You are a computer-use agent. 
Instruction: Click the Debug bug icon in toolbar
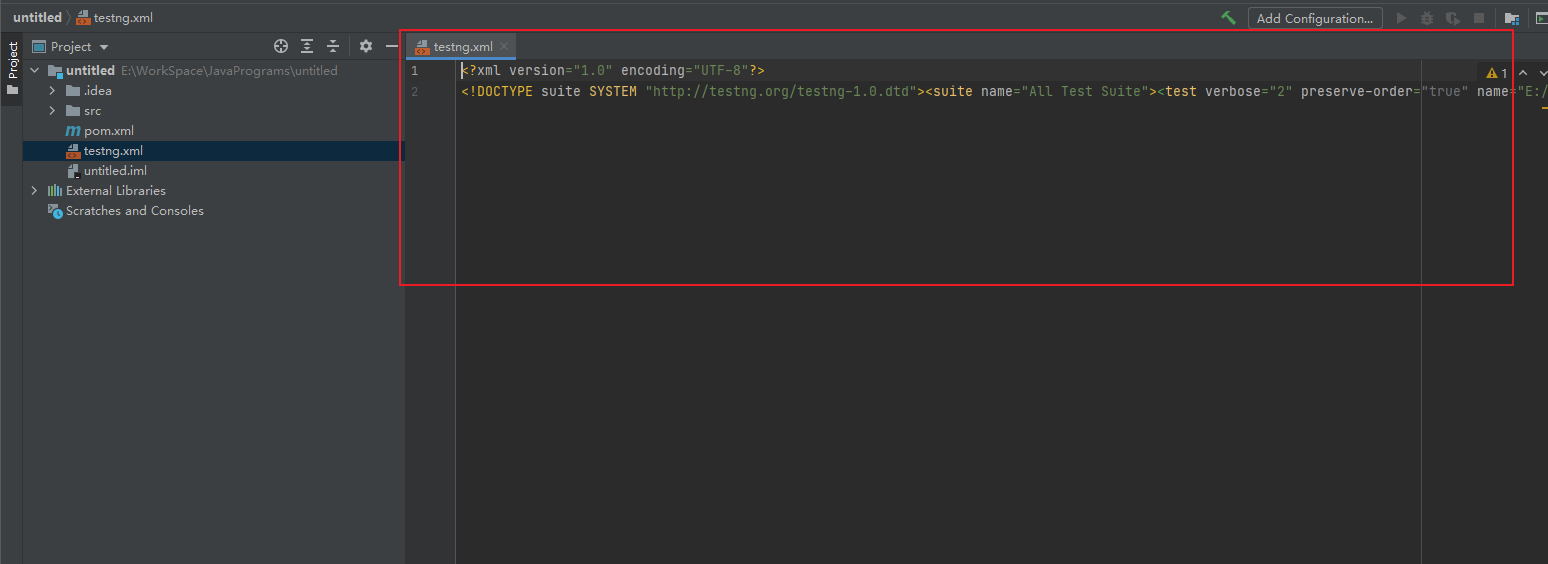click(1428, 18)
